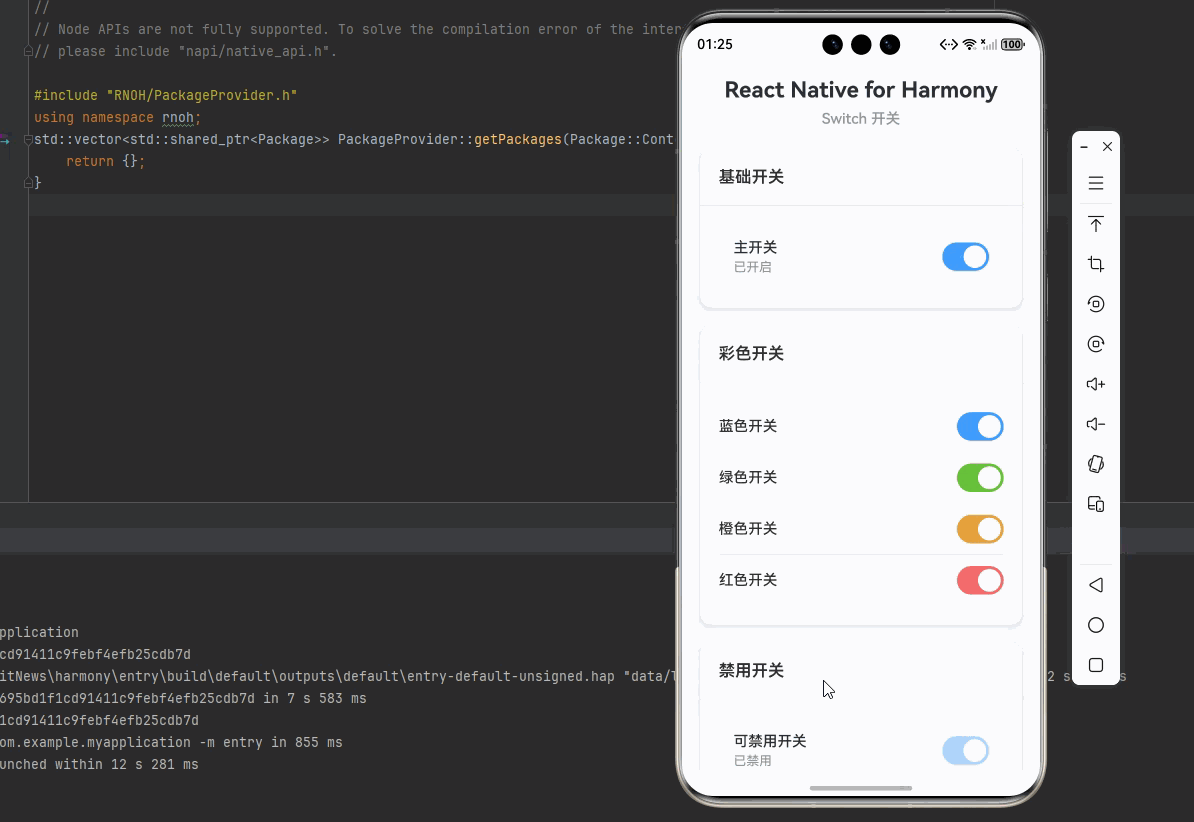Image resolution: width=1194 pixels, height=822 pixels.
Task: Click the 'in 7 s 583 ms' log line
Action: (183, 699)
